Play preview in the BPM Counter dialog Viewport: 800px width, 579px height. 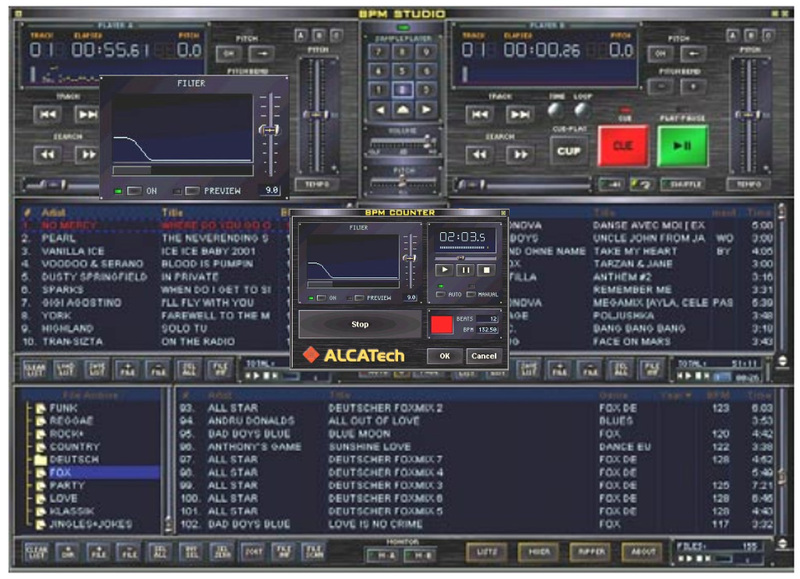444,270
